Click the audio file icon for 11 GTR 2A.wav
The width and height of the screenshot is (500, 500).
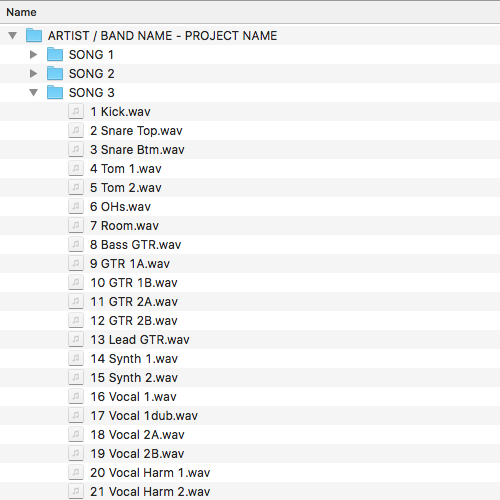(76, 301)
